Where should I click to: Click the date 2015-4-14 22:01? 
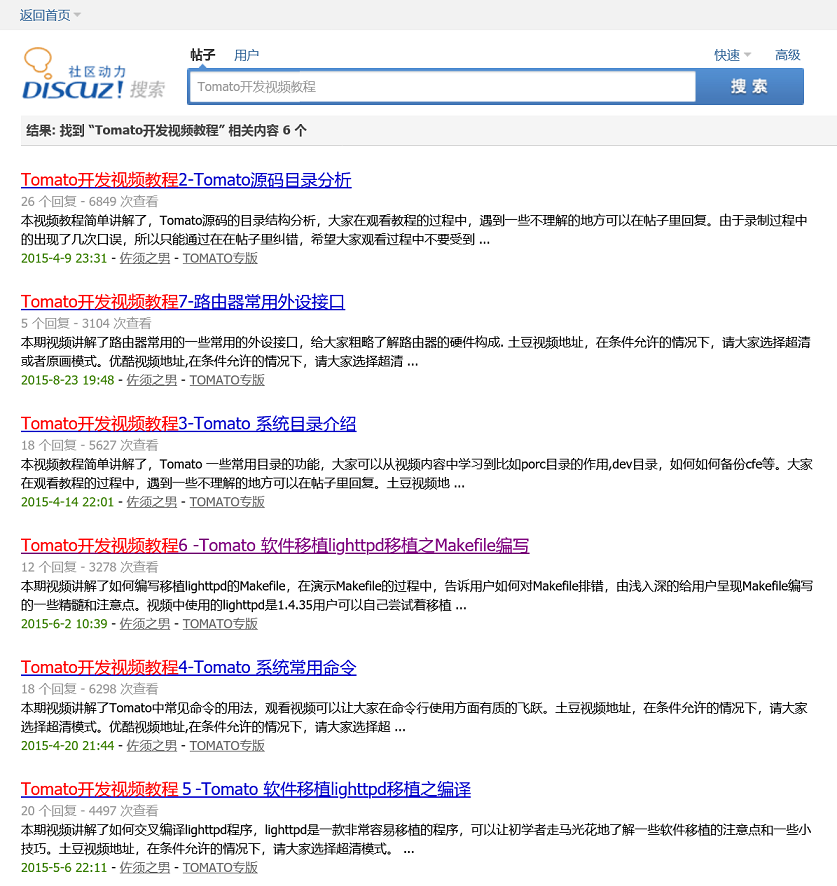coord(67,502)
